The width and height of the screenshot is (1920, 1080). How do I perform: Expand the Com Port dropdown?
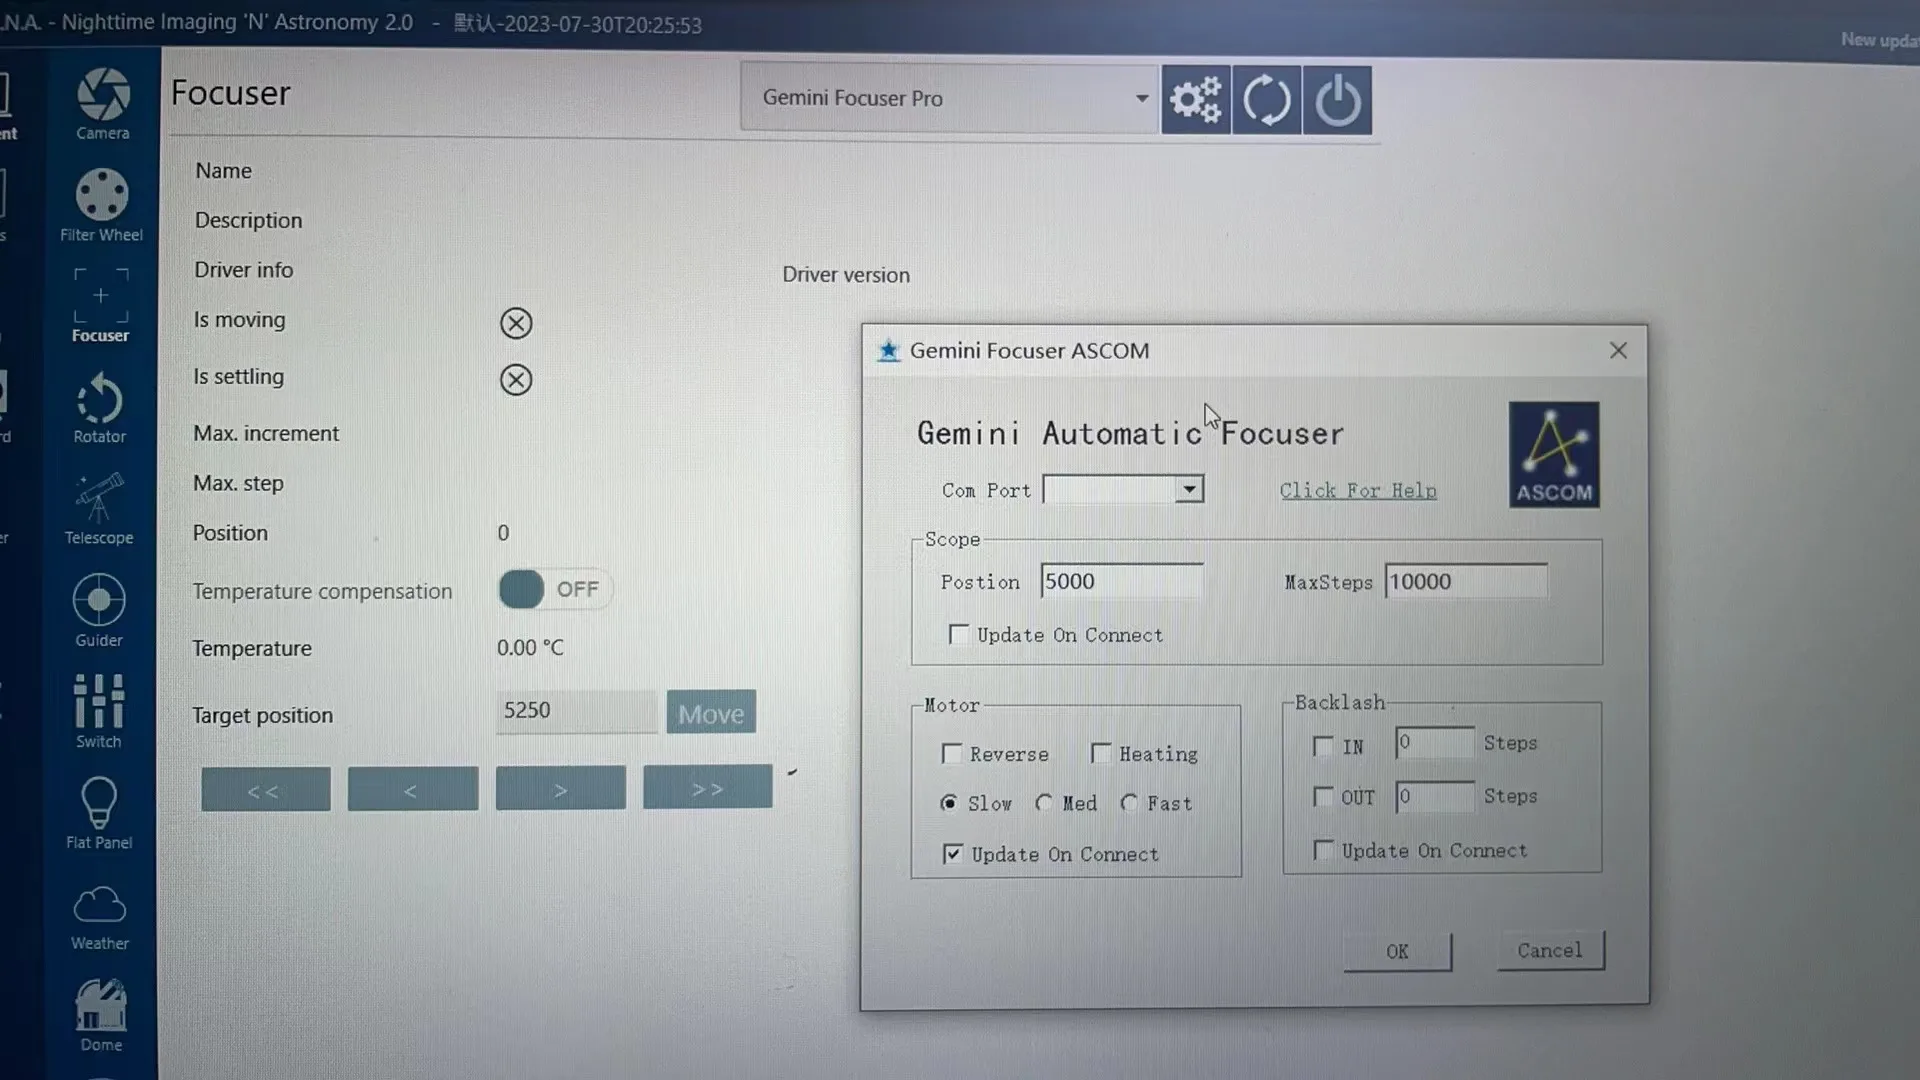(x=1188, y=490)
